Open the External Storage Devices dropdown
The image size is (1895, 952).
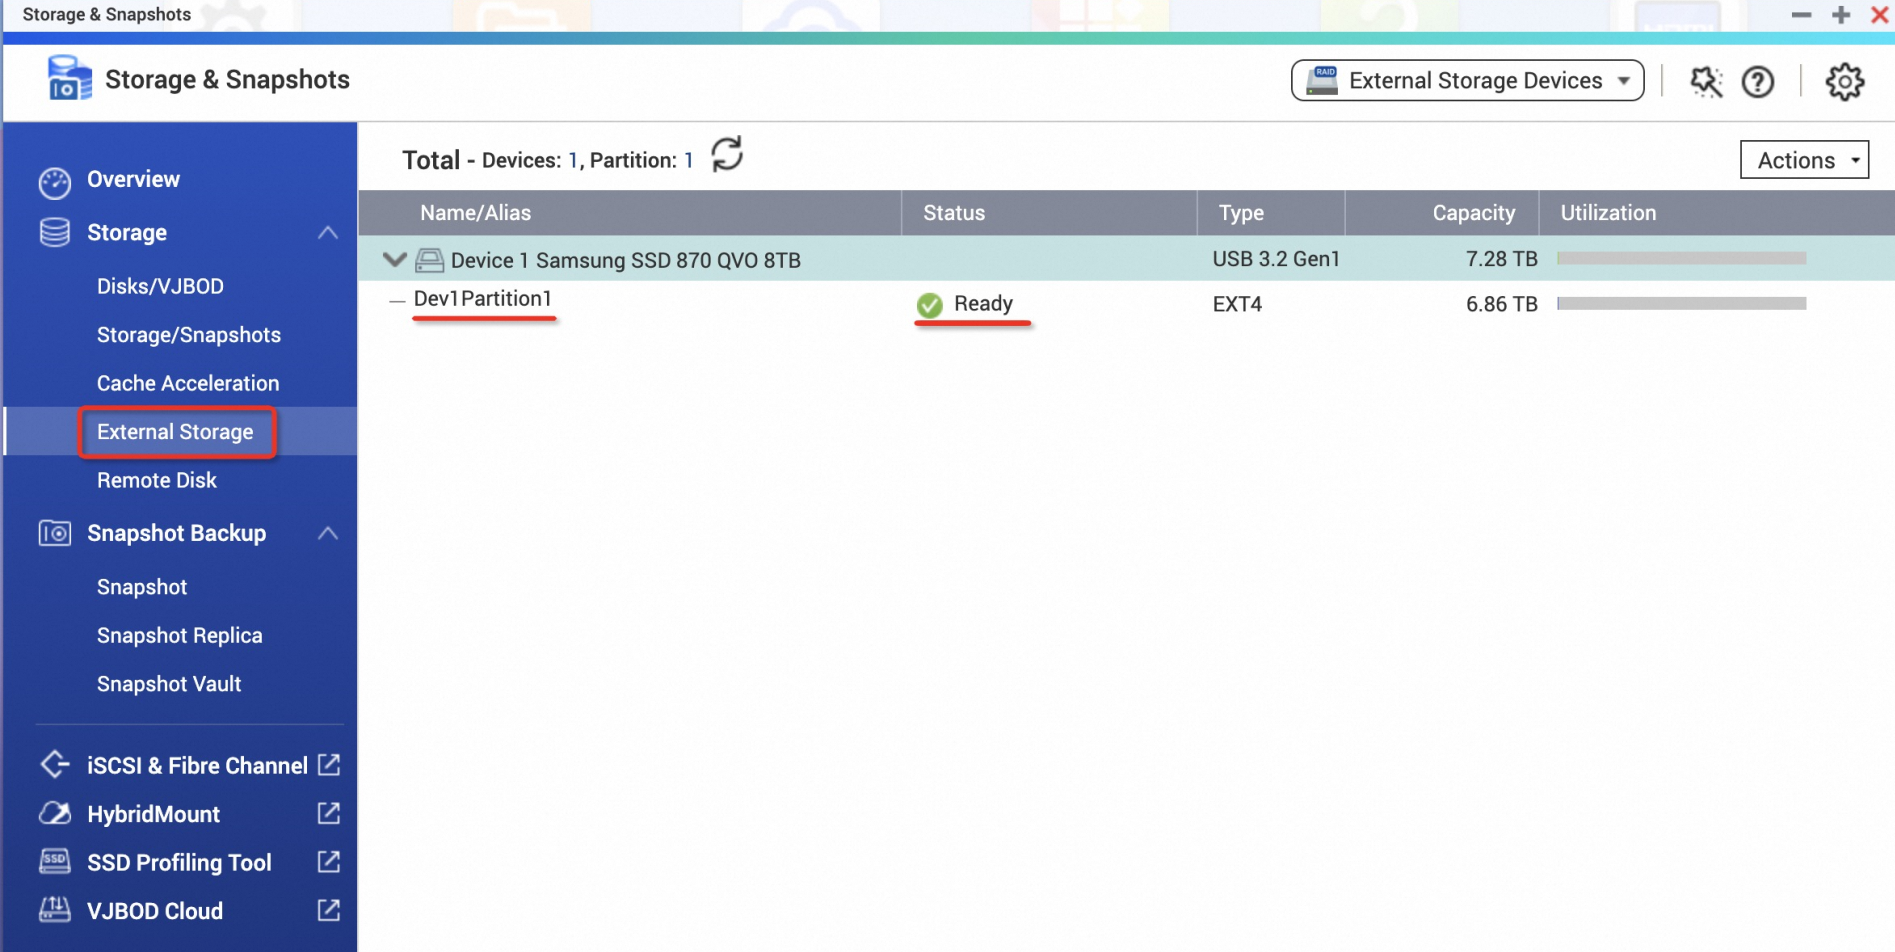pos(1467,80)
